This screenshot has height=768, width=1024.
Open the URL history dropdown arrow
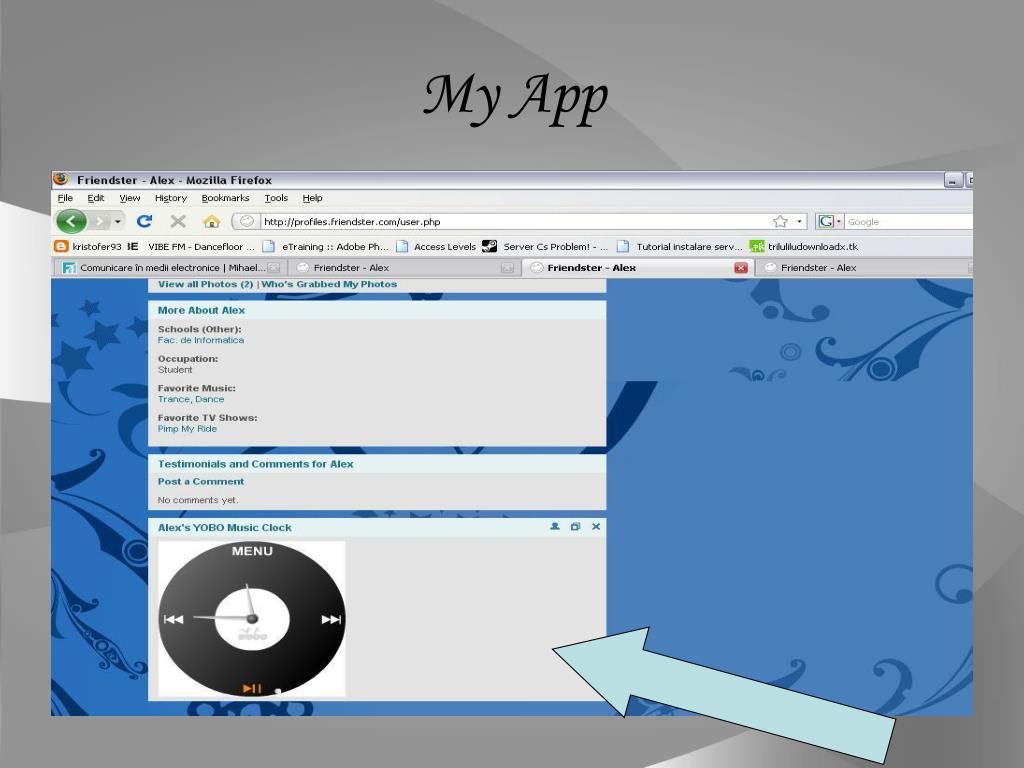click(799, 221)
